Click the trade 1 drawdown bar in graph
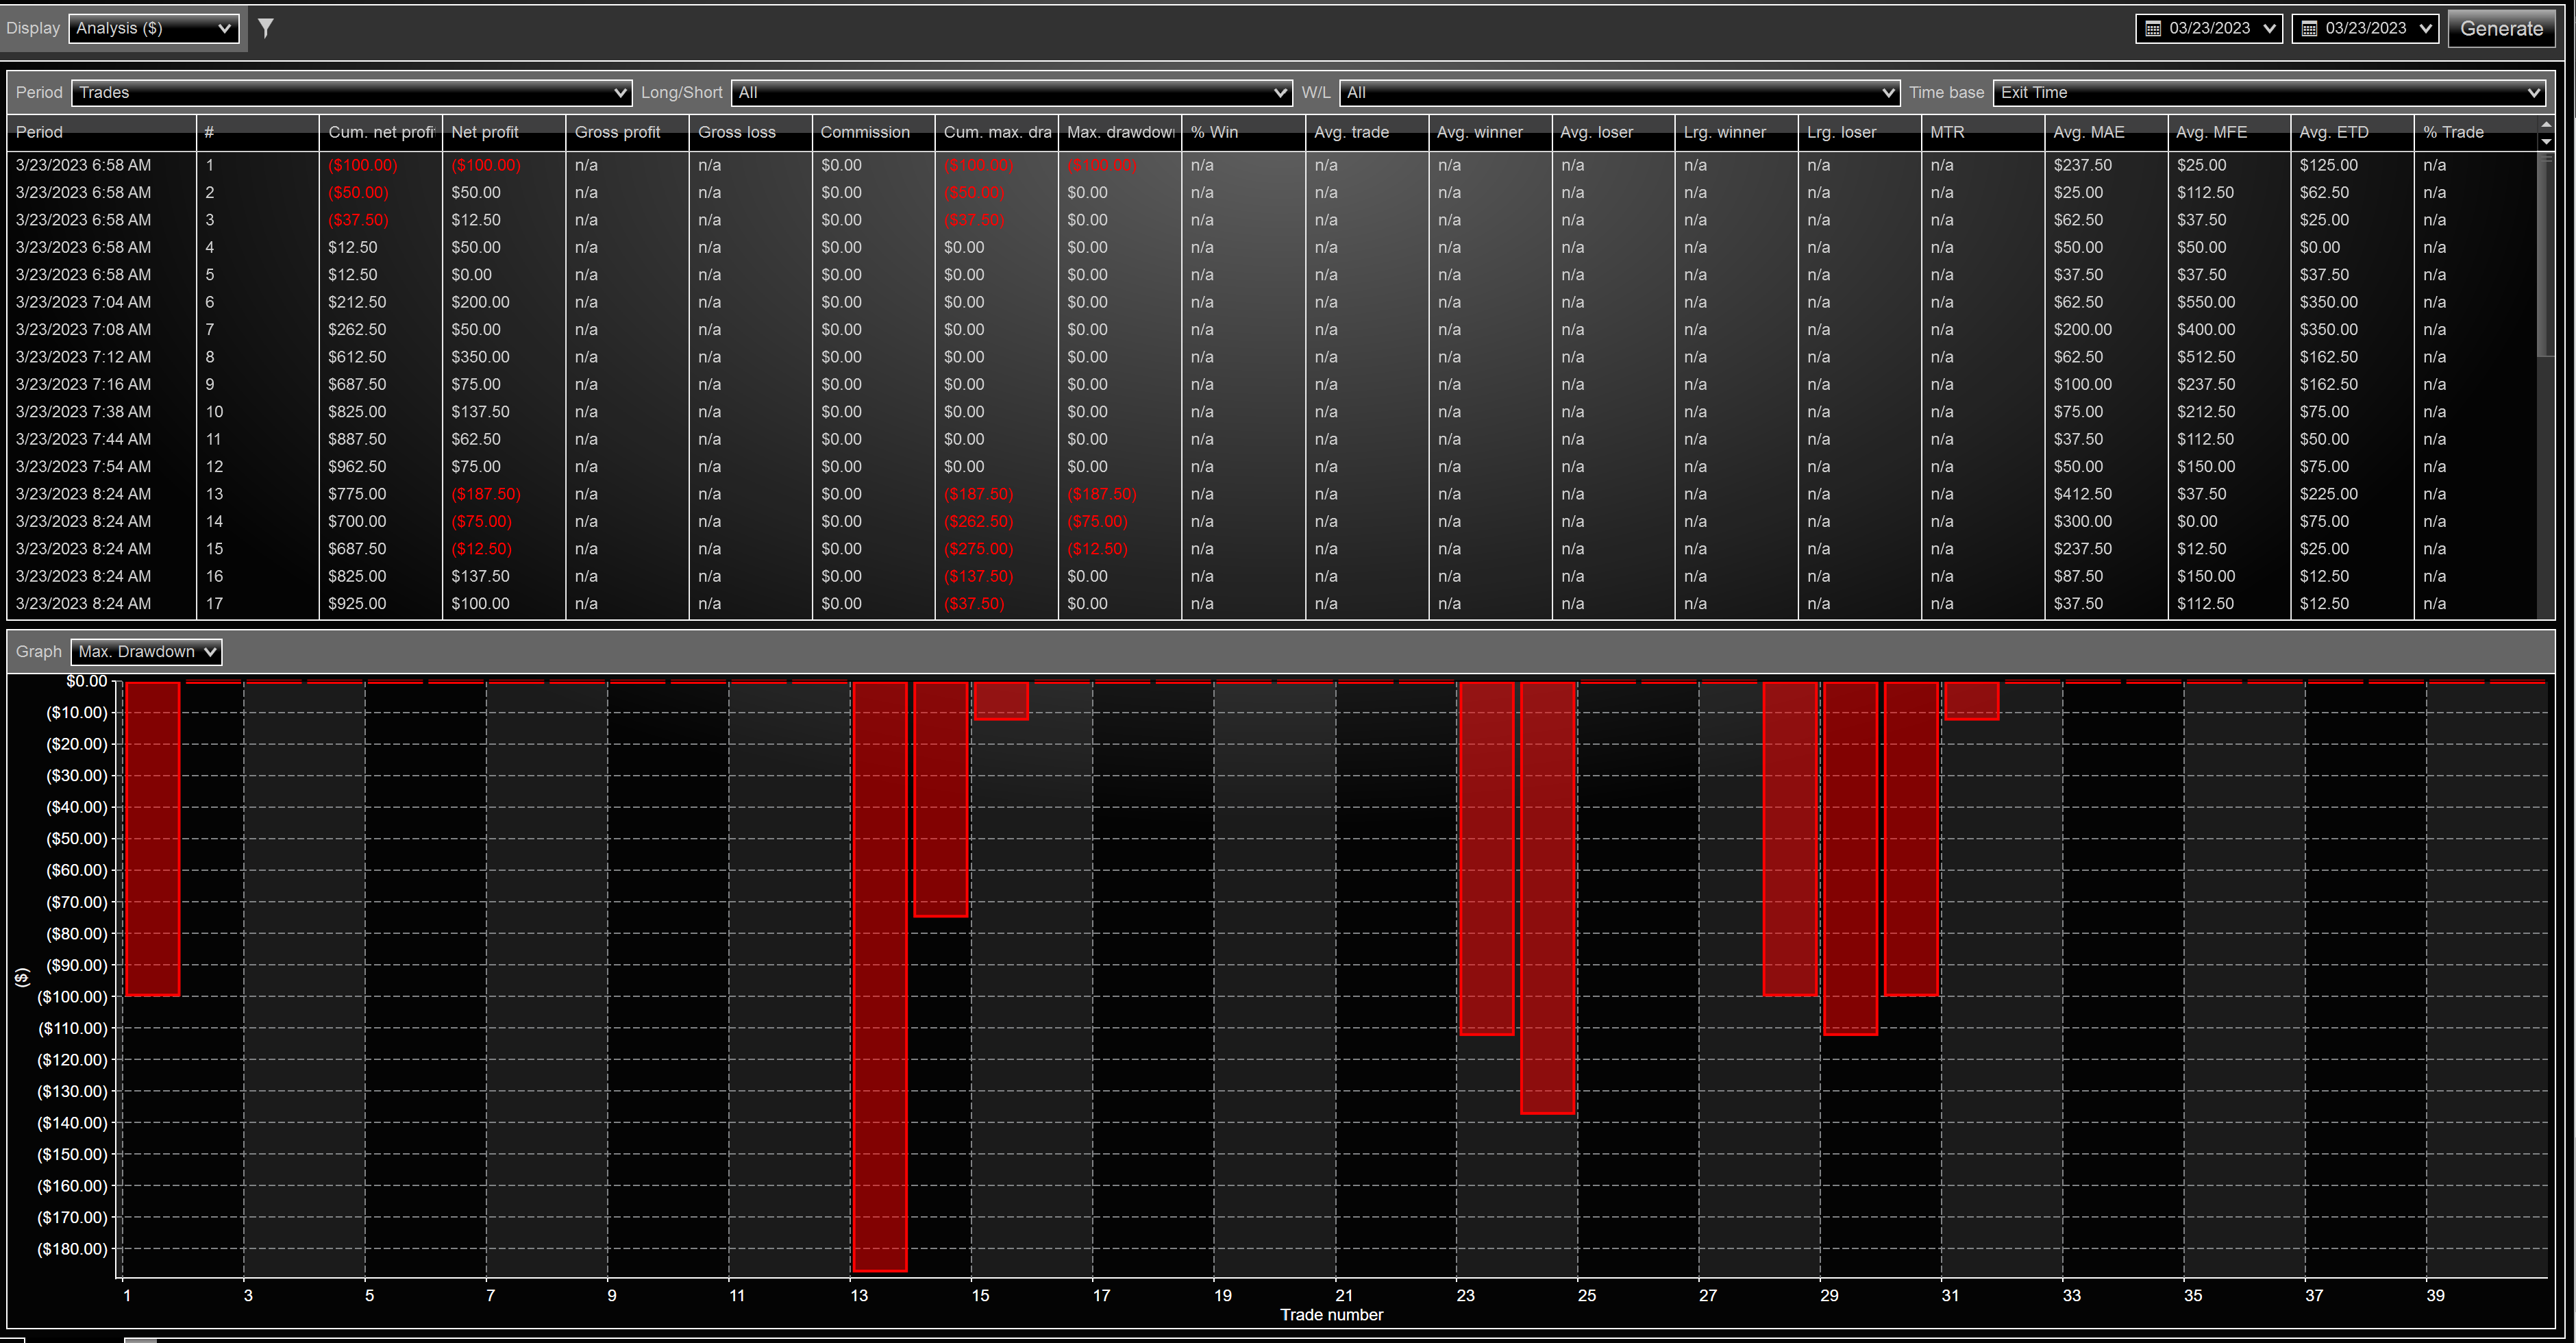The height and width of the screenshot is (1343, 2576). (x=153, y=838)
